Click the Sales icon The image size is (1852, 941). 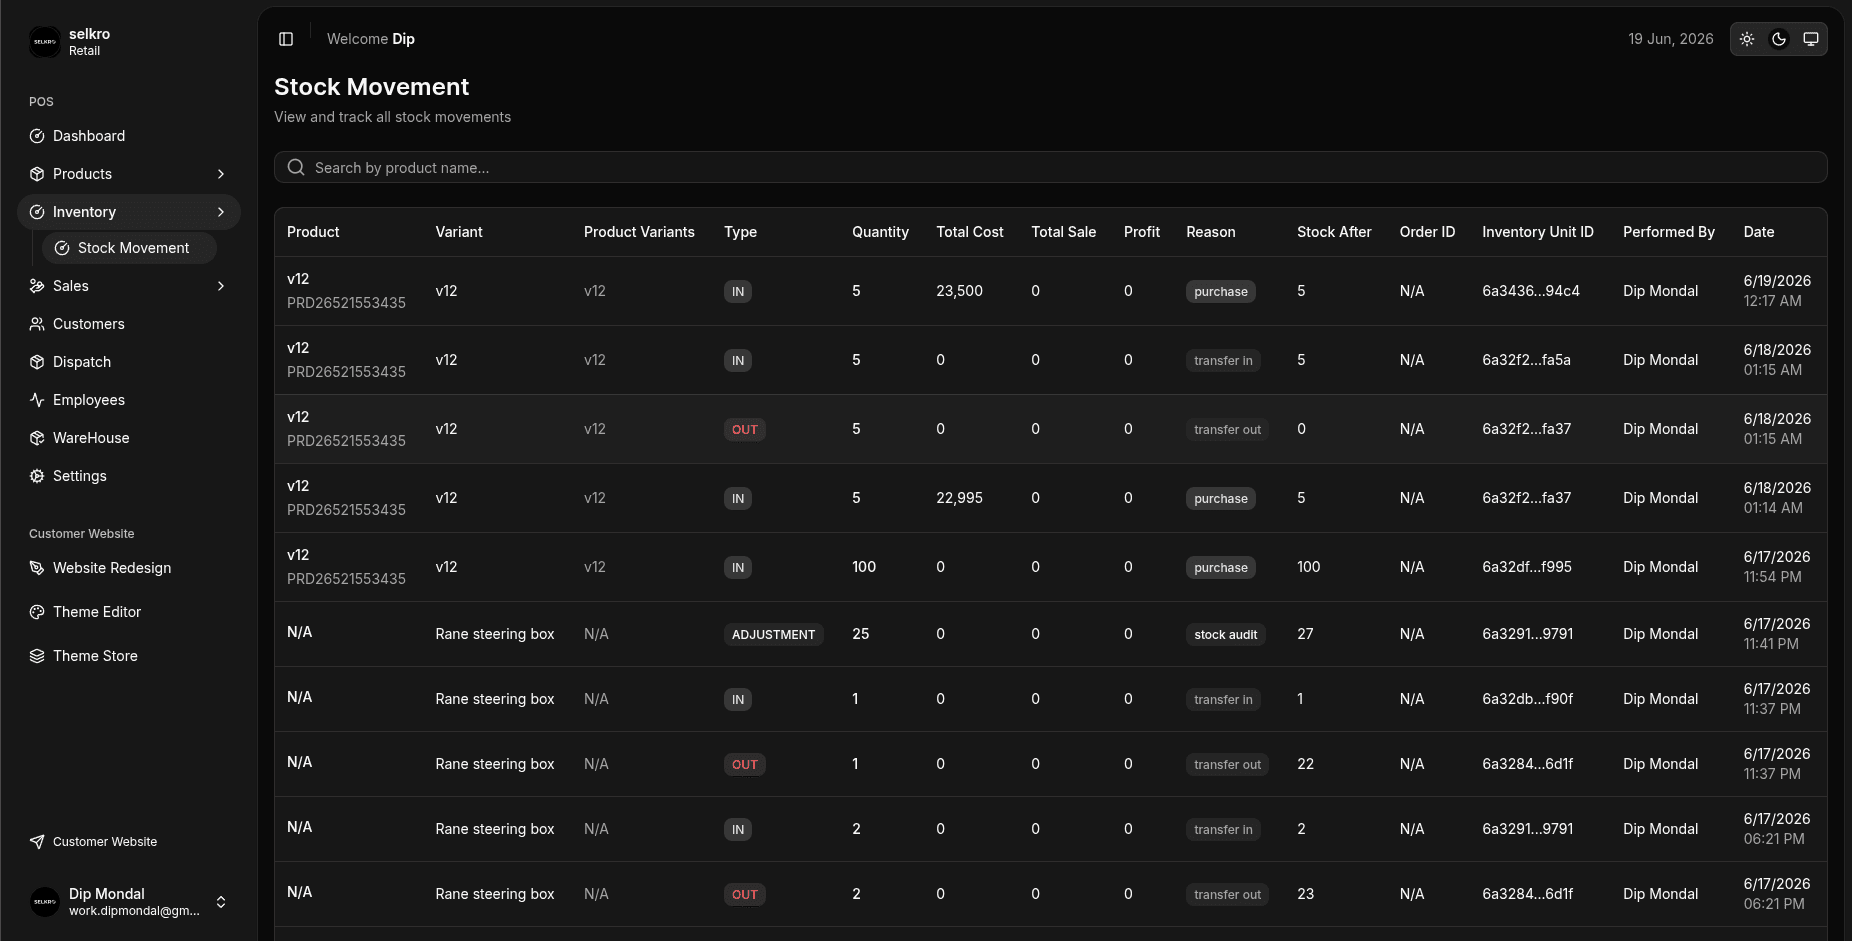tap(37, 286)
